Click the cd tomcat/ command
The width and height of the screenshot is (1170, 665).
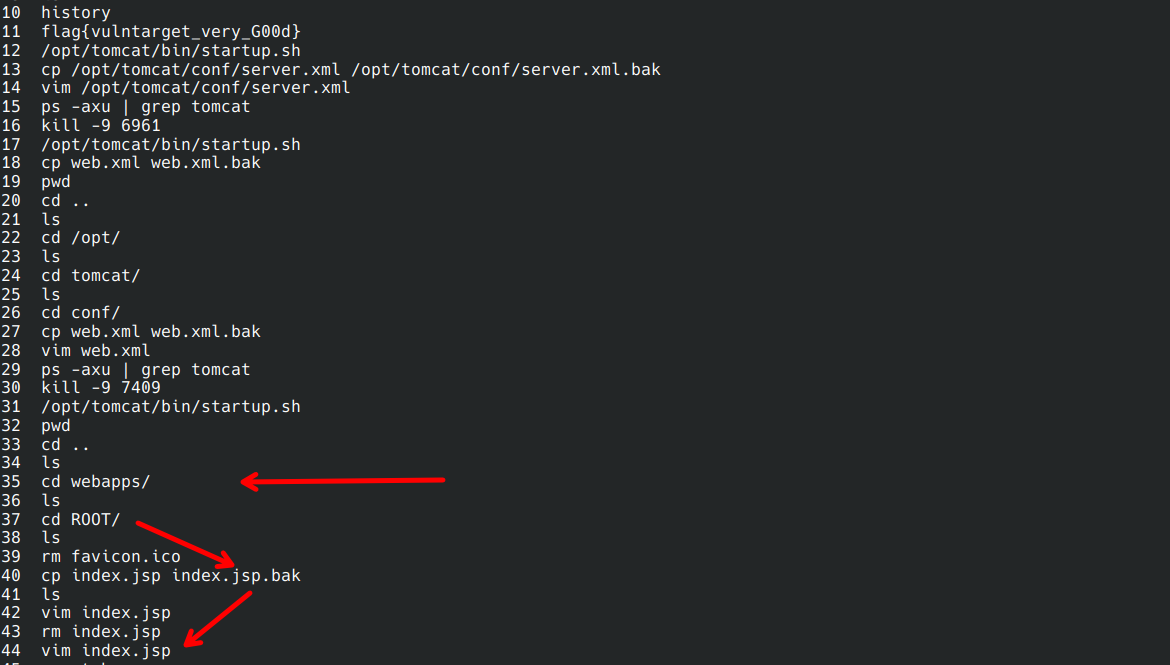tap(91, 275)
